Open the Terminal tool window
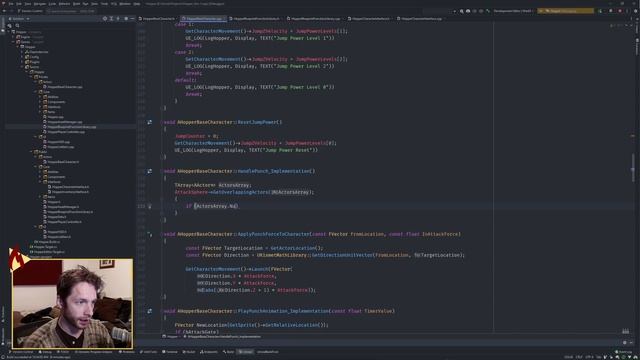Screen dimensions: 640x360 tap(170, 352)
